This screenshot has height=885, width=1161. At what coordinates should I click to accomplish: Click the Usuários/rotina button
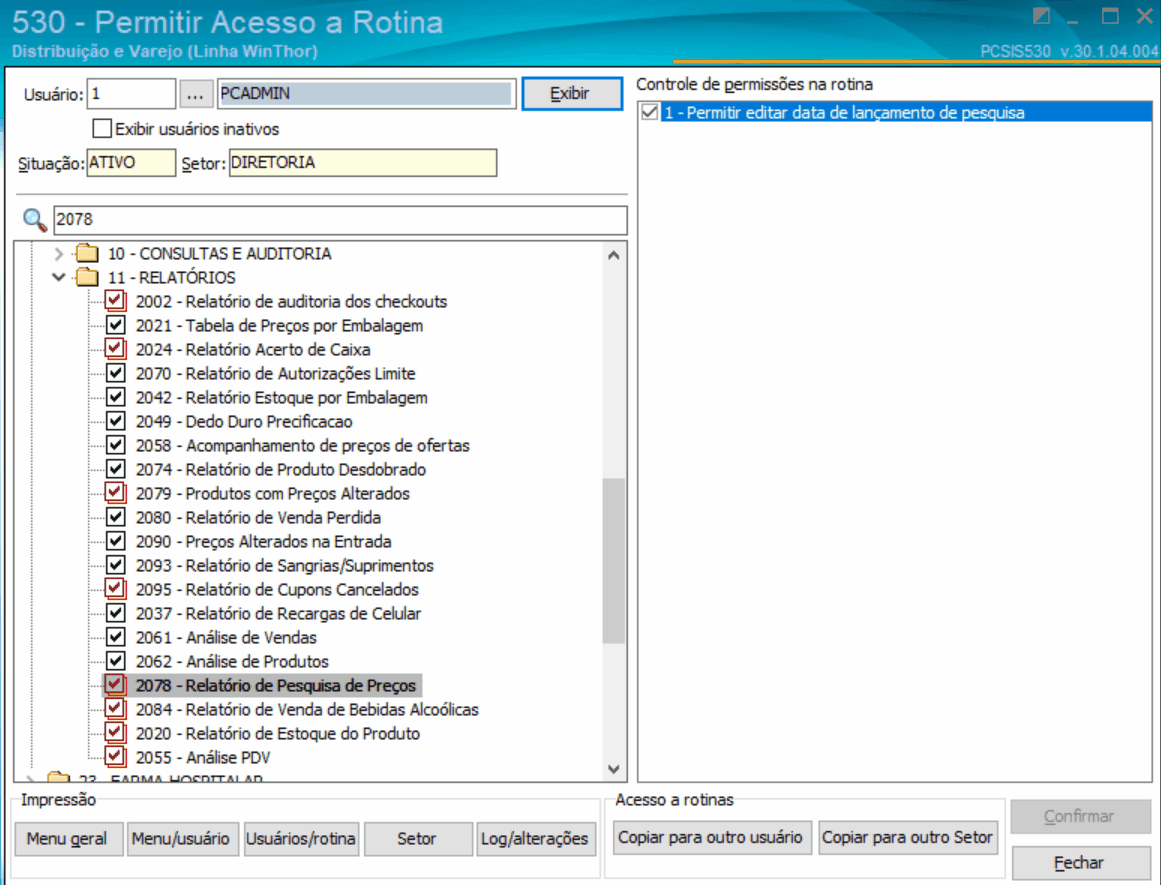301,839
